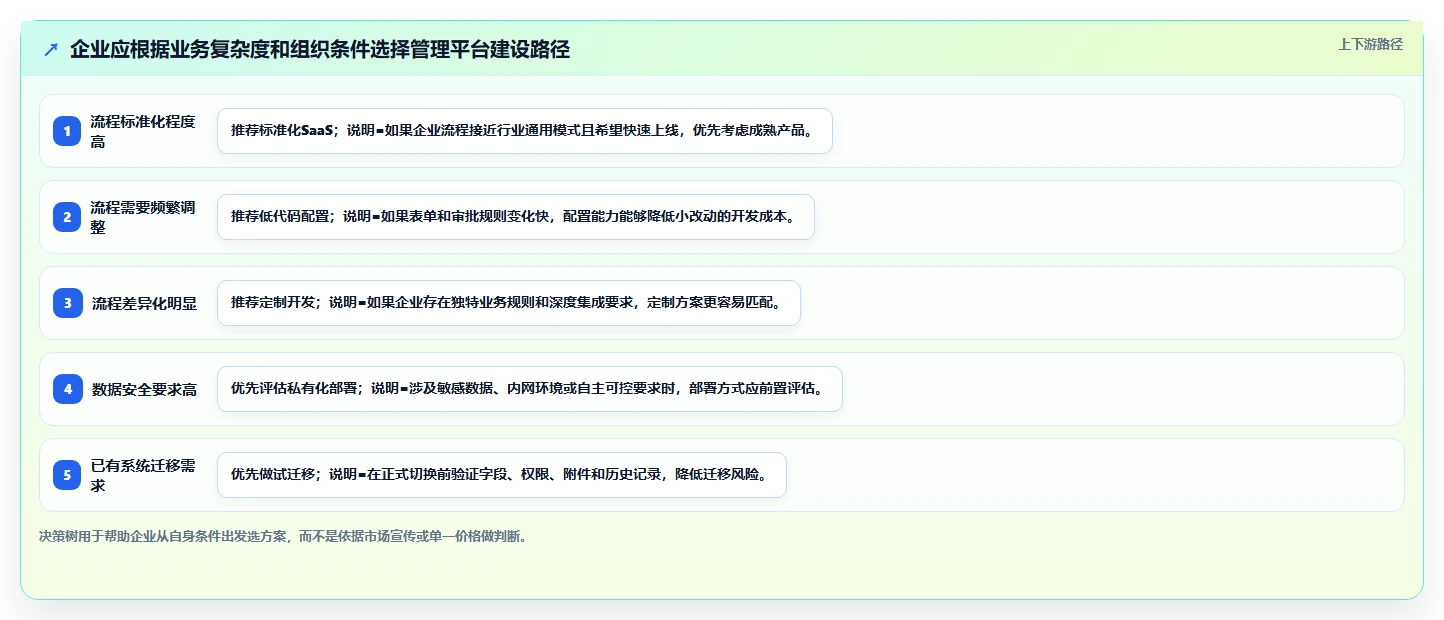Open the 推荐标准化SaaS recommendation box
The height and width of the screenshot is (620, 1444).
click(x=525, y=131)
